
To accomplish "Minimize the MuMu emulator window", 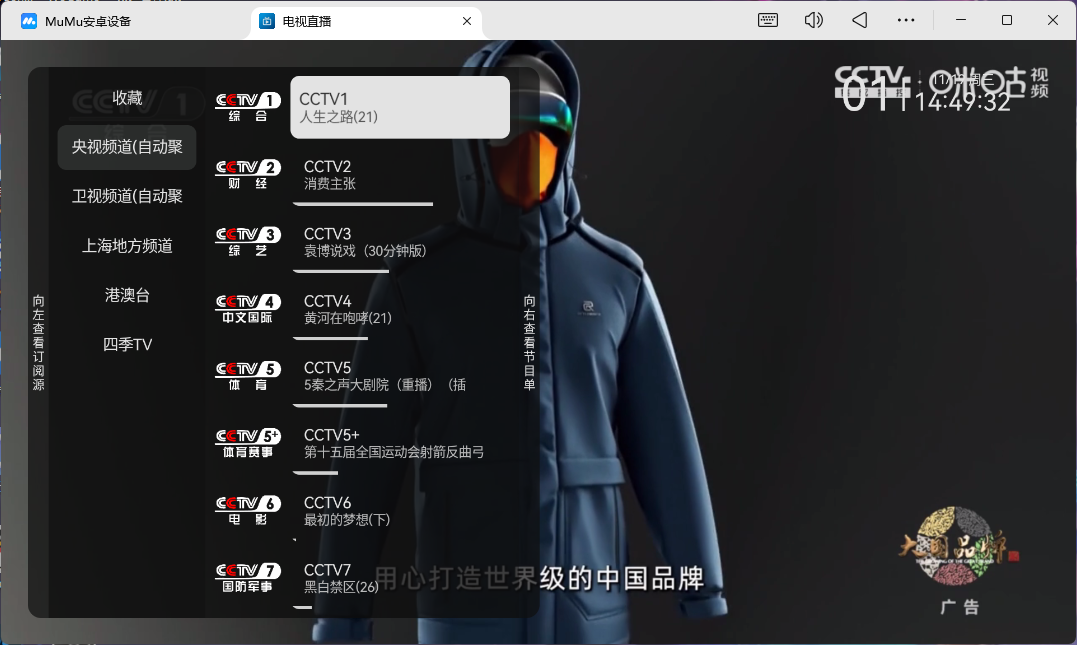I will coord(961,21).
